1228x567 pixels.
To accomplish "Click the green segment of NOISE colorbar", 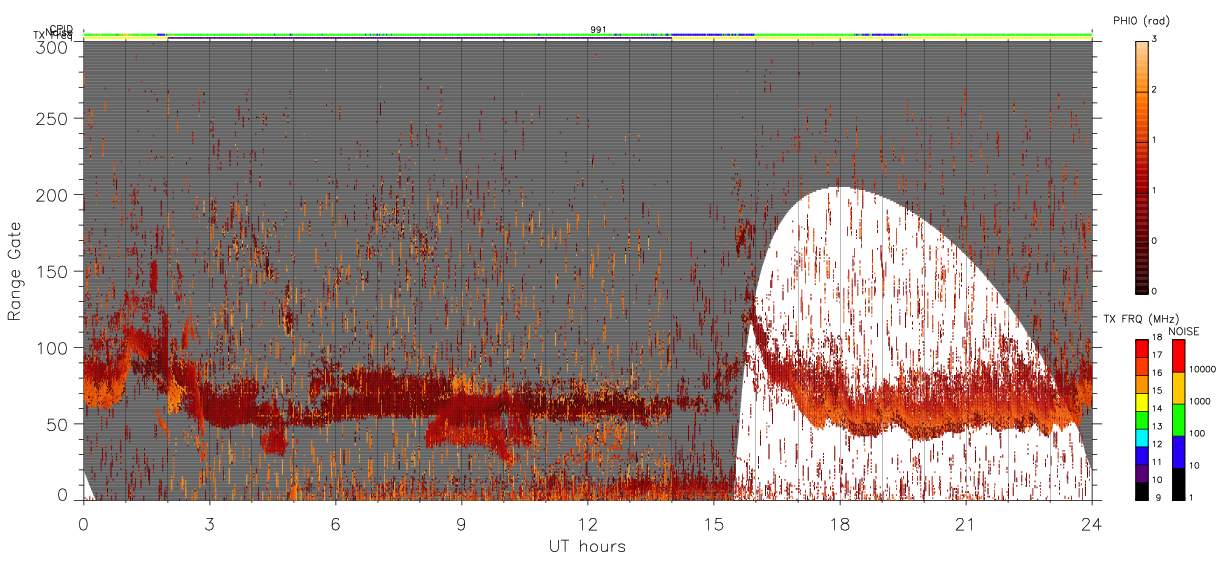I will coord(1178,420).
